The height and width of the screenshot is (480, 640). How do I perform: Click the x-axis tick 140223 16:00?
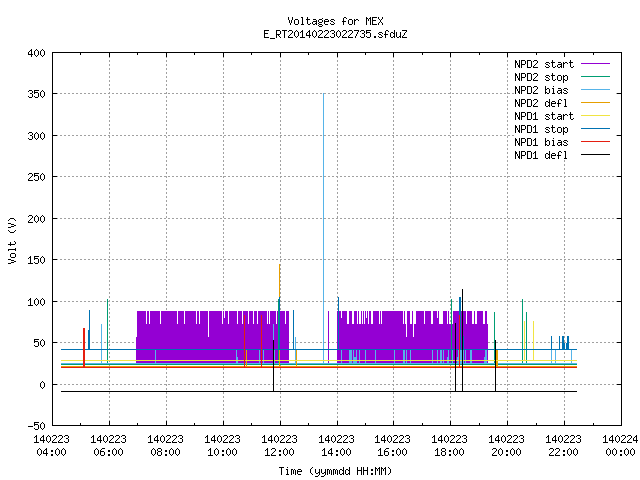pyautogui.click(x=393, y=446)
